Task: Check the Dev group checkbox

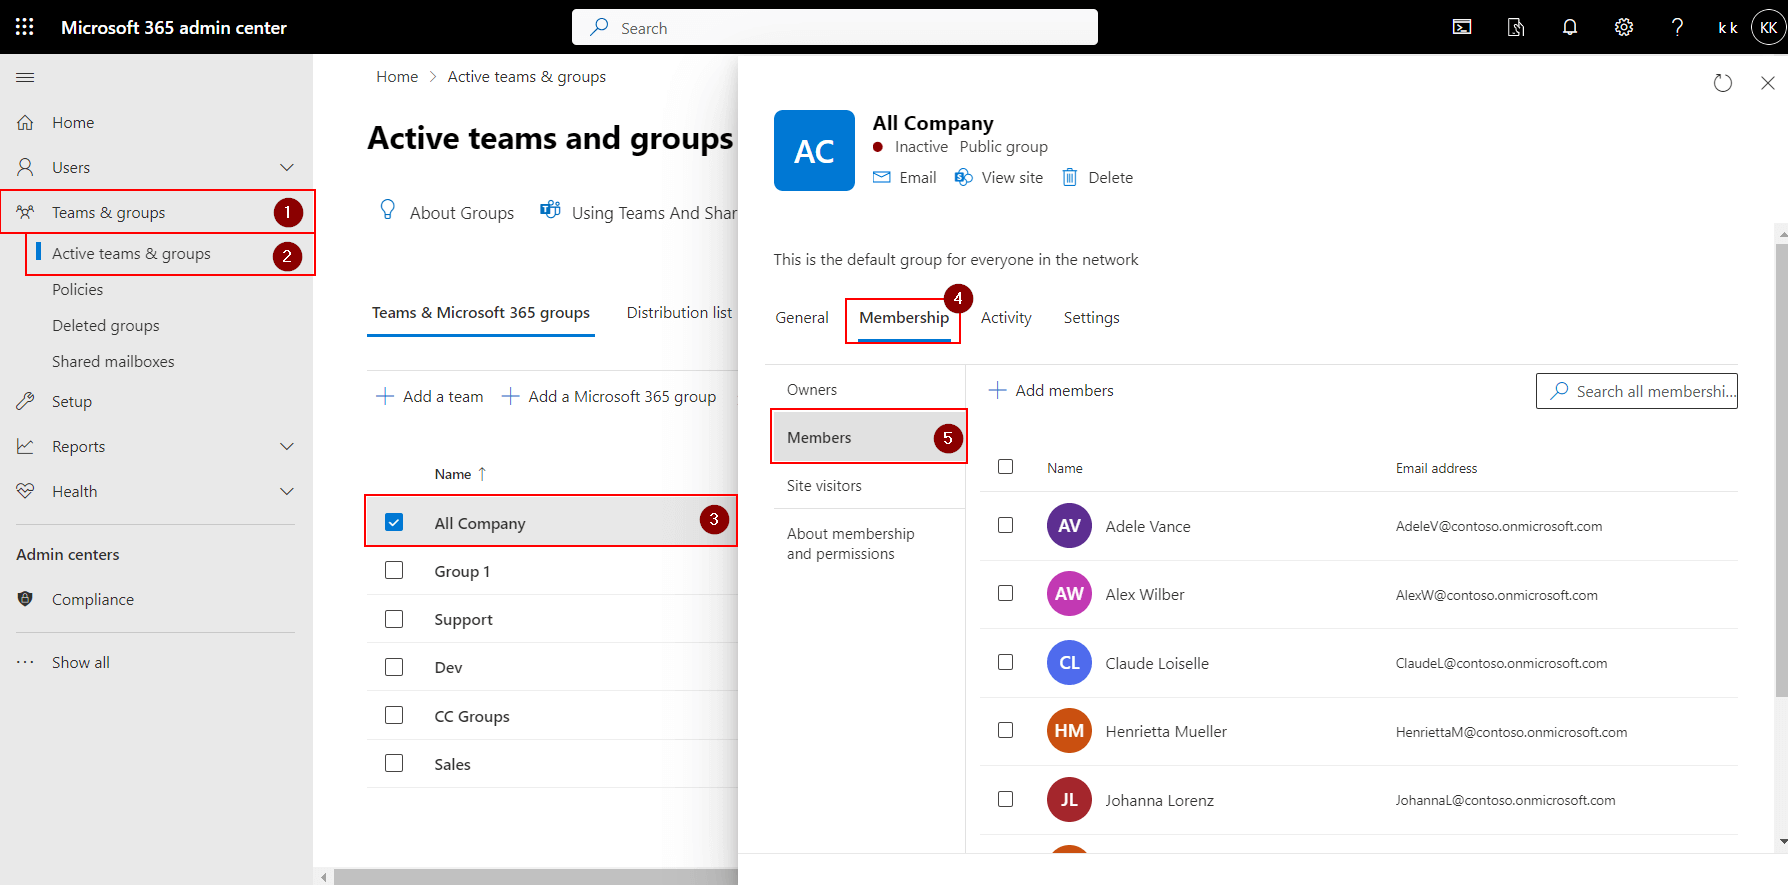Action: [x=394, y=667]
